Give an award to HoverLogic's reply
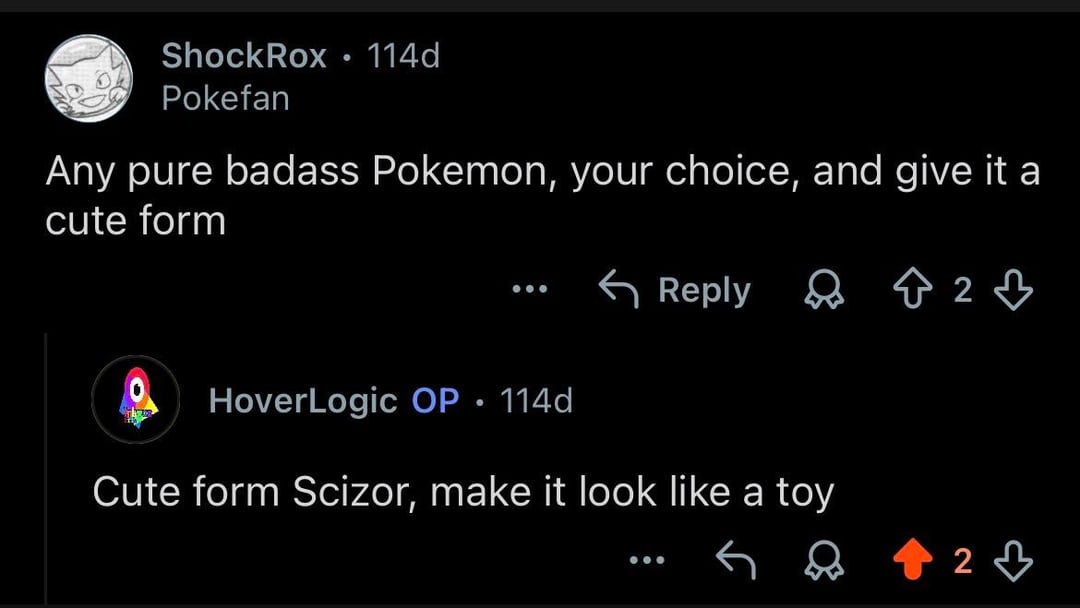The width and height of the screenshot is (1080, 608). (x=825, y=562)
